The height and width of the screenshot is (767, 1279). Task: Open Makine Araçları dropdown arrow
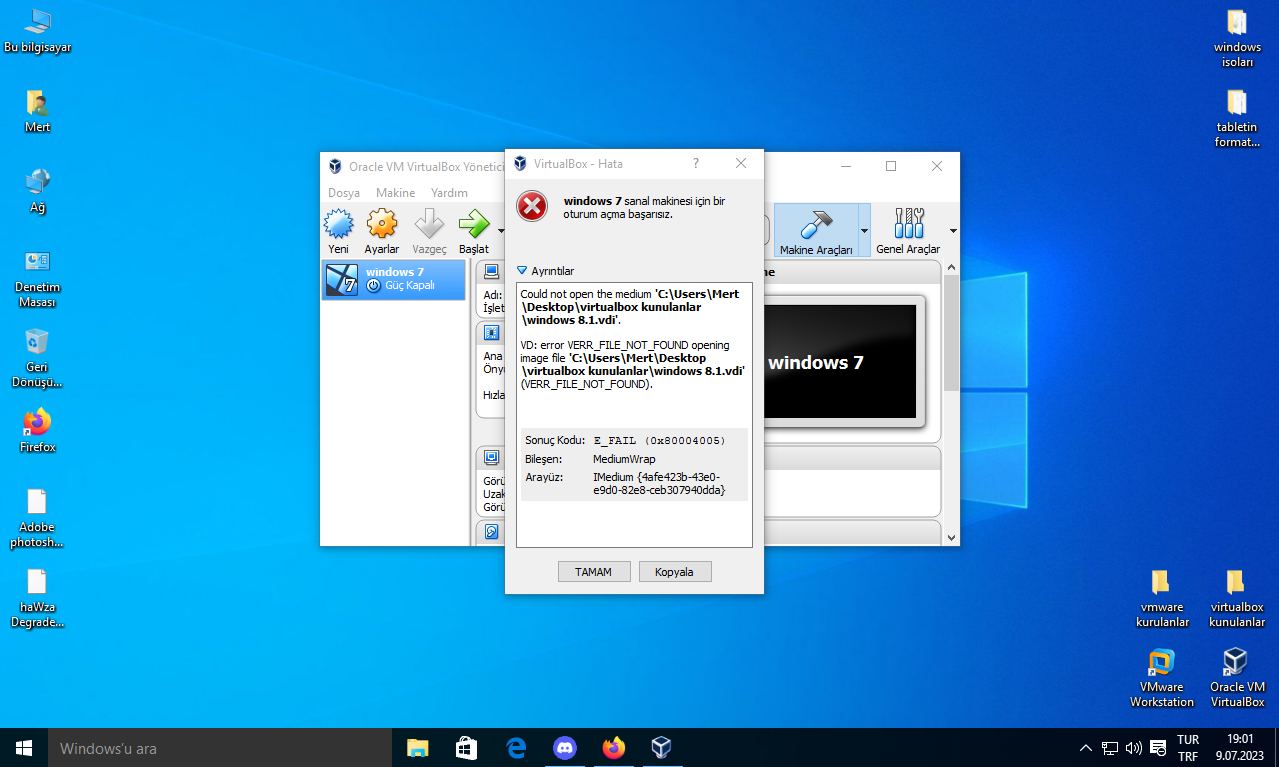(x=864, y=231)
